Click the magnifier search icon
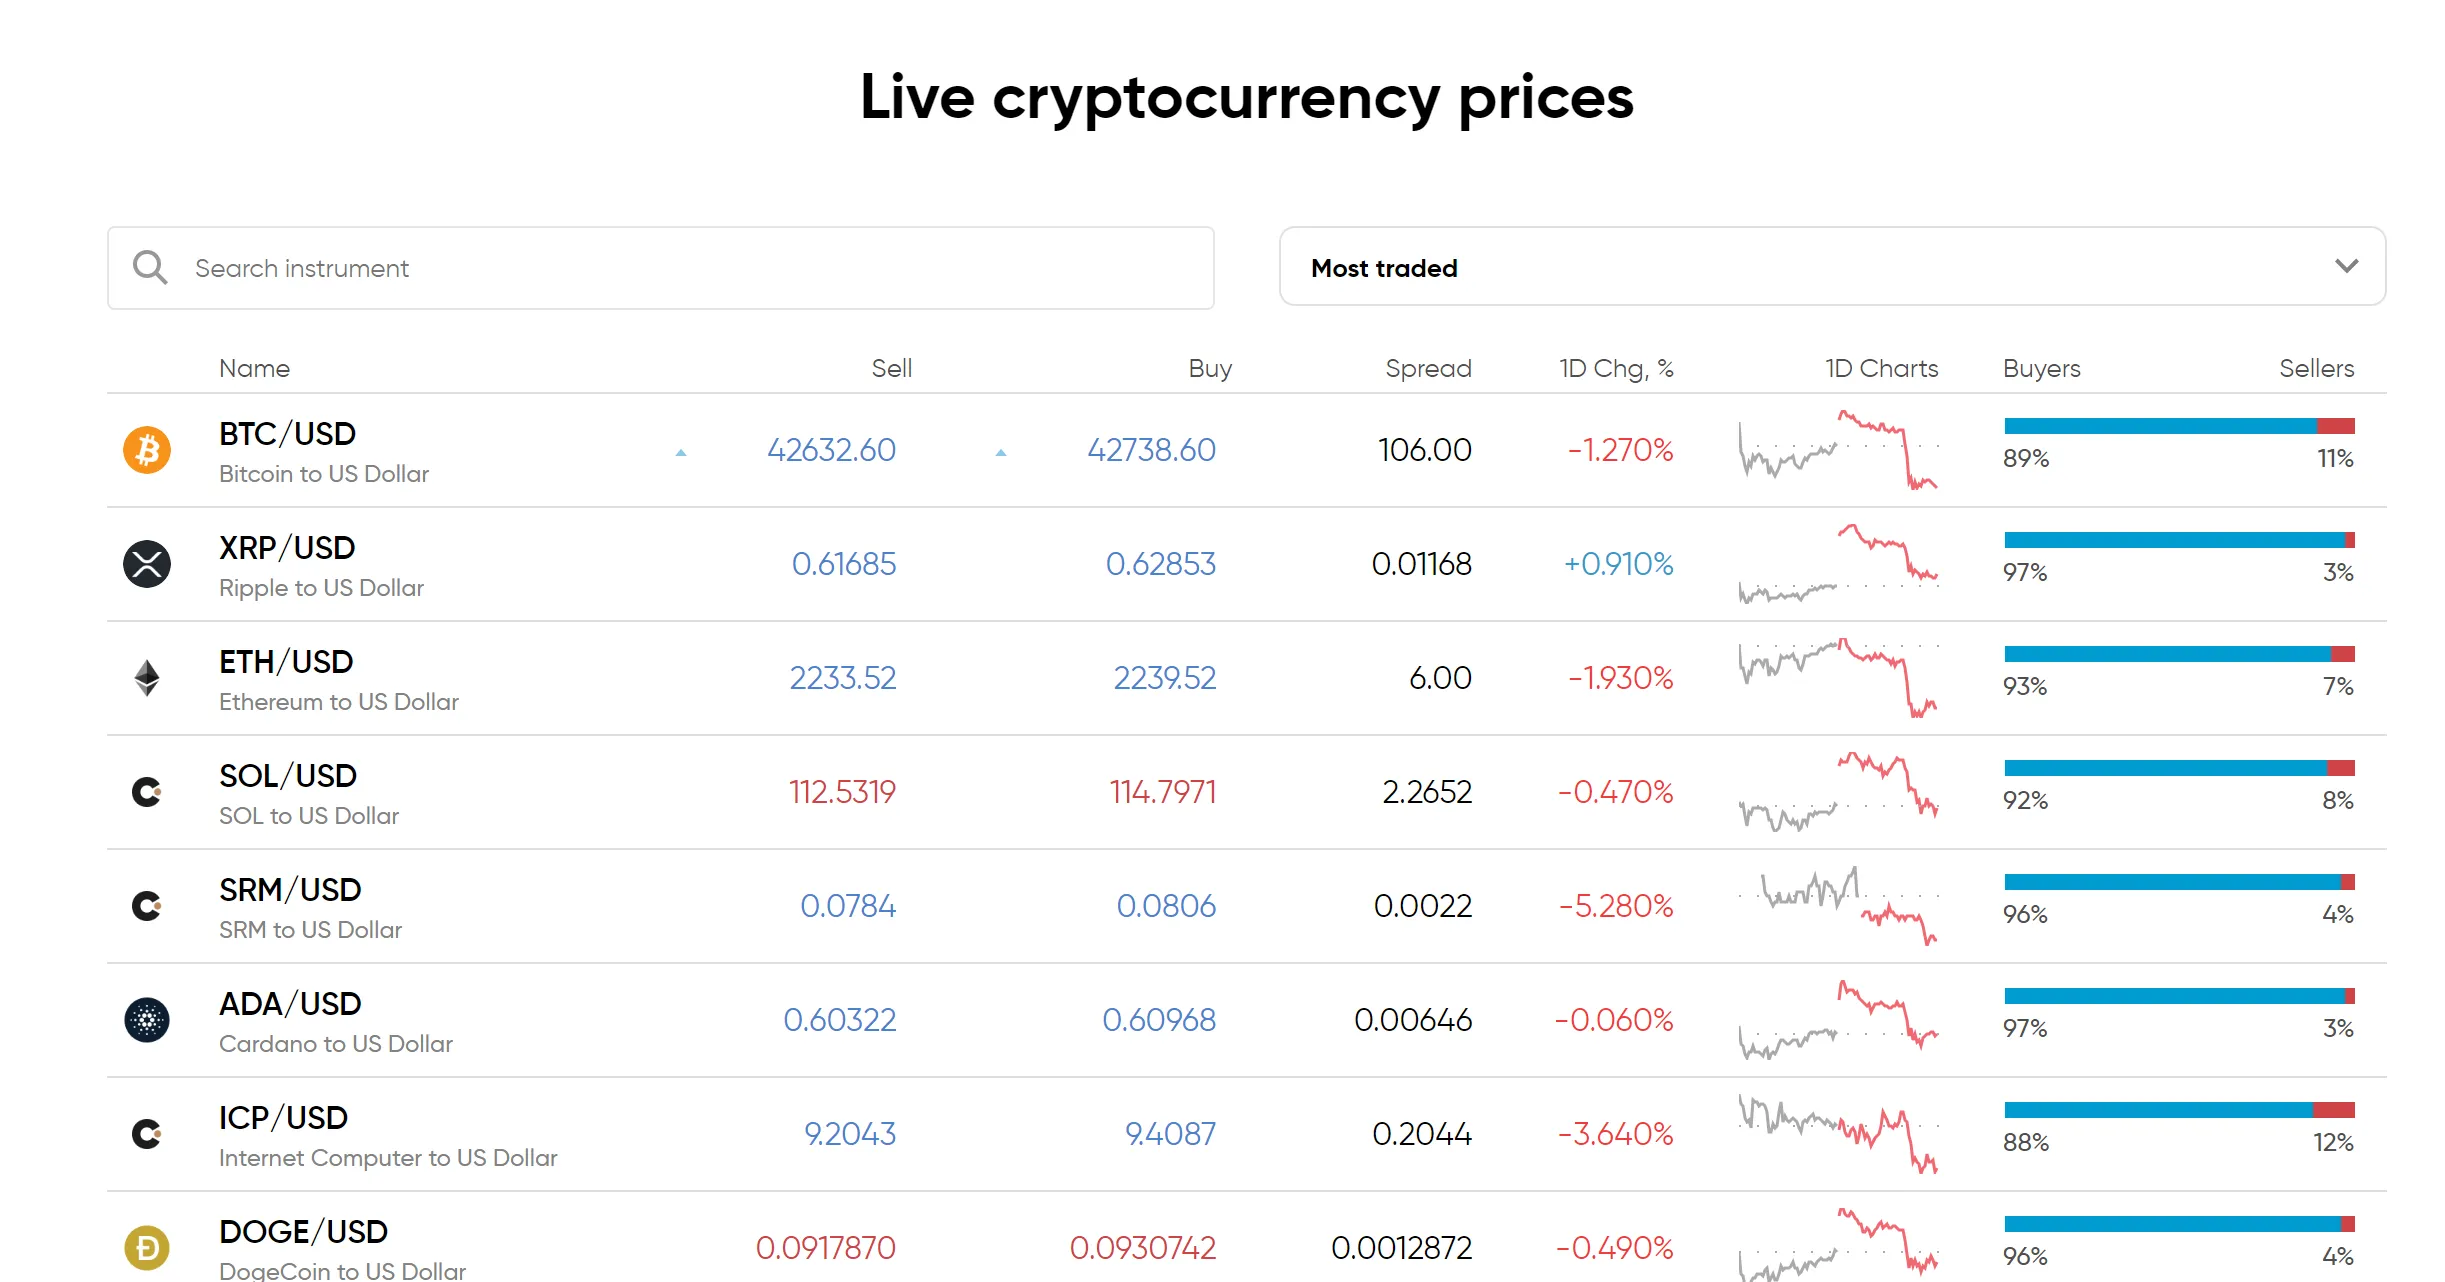Viewport: 2445px width, 1282px height. (x=150, y=268)
